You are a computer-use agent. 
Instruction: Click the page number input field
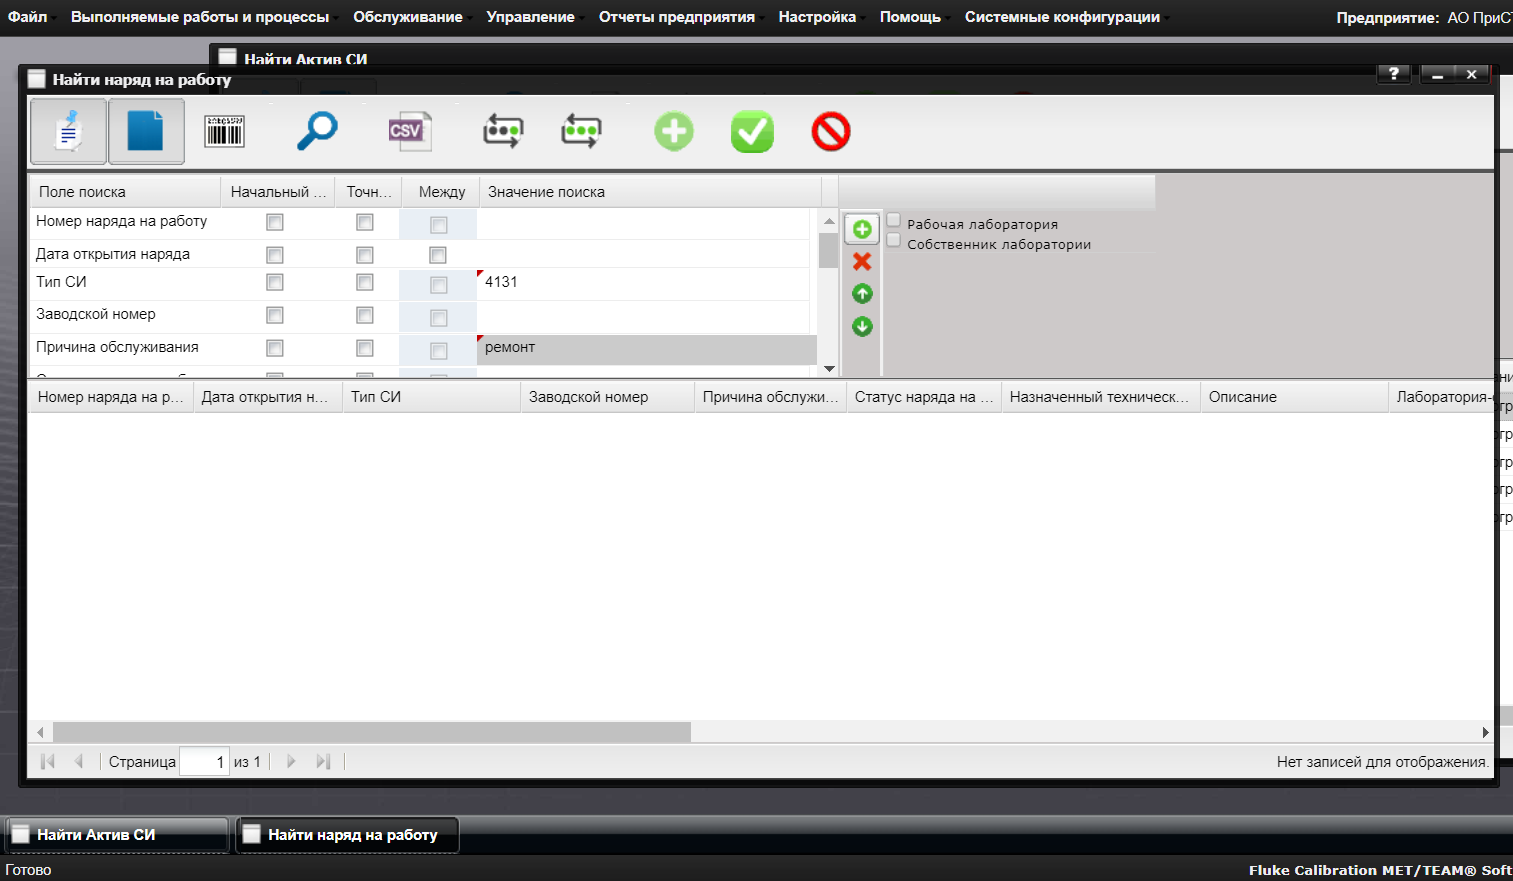click(205, 762)
